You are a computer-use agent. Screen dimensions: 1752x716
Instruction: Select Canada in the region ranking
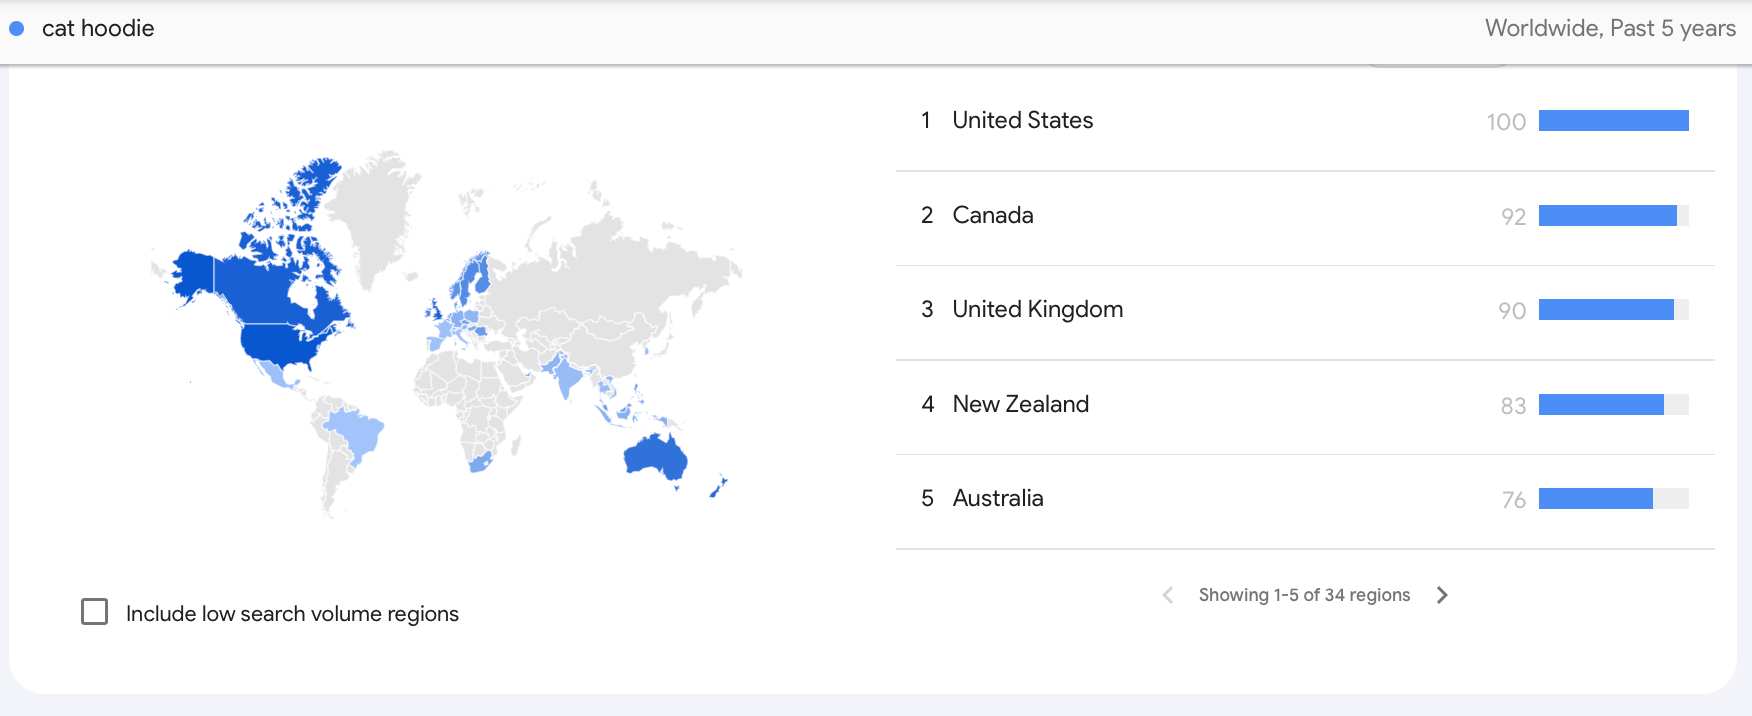tap(992, 215)
